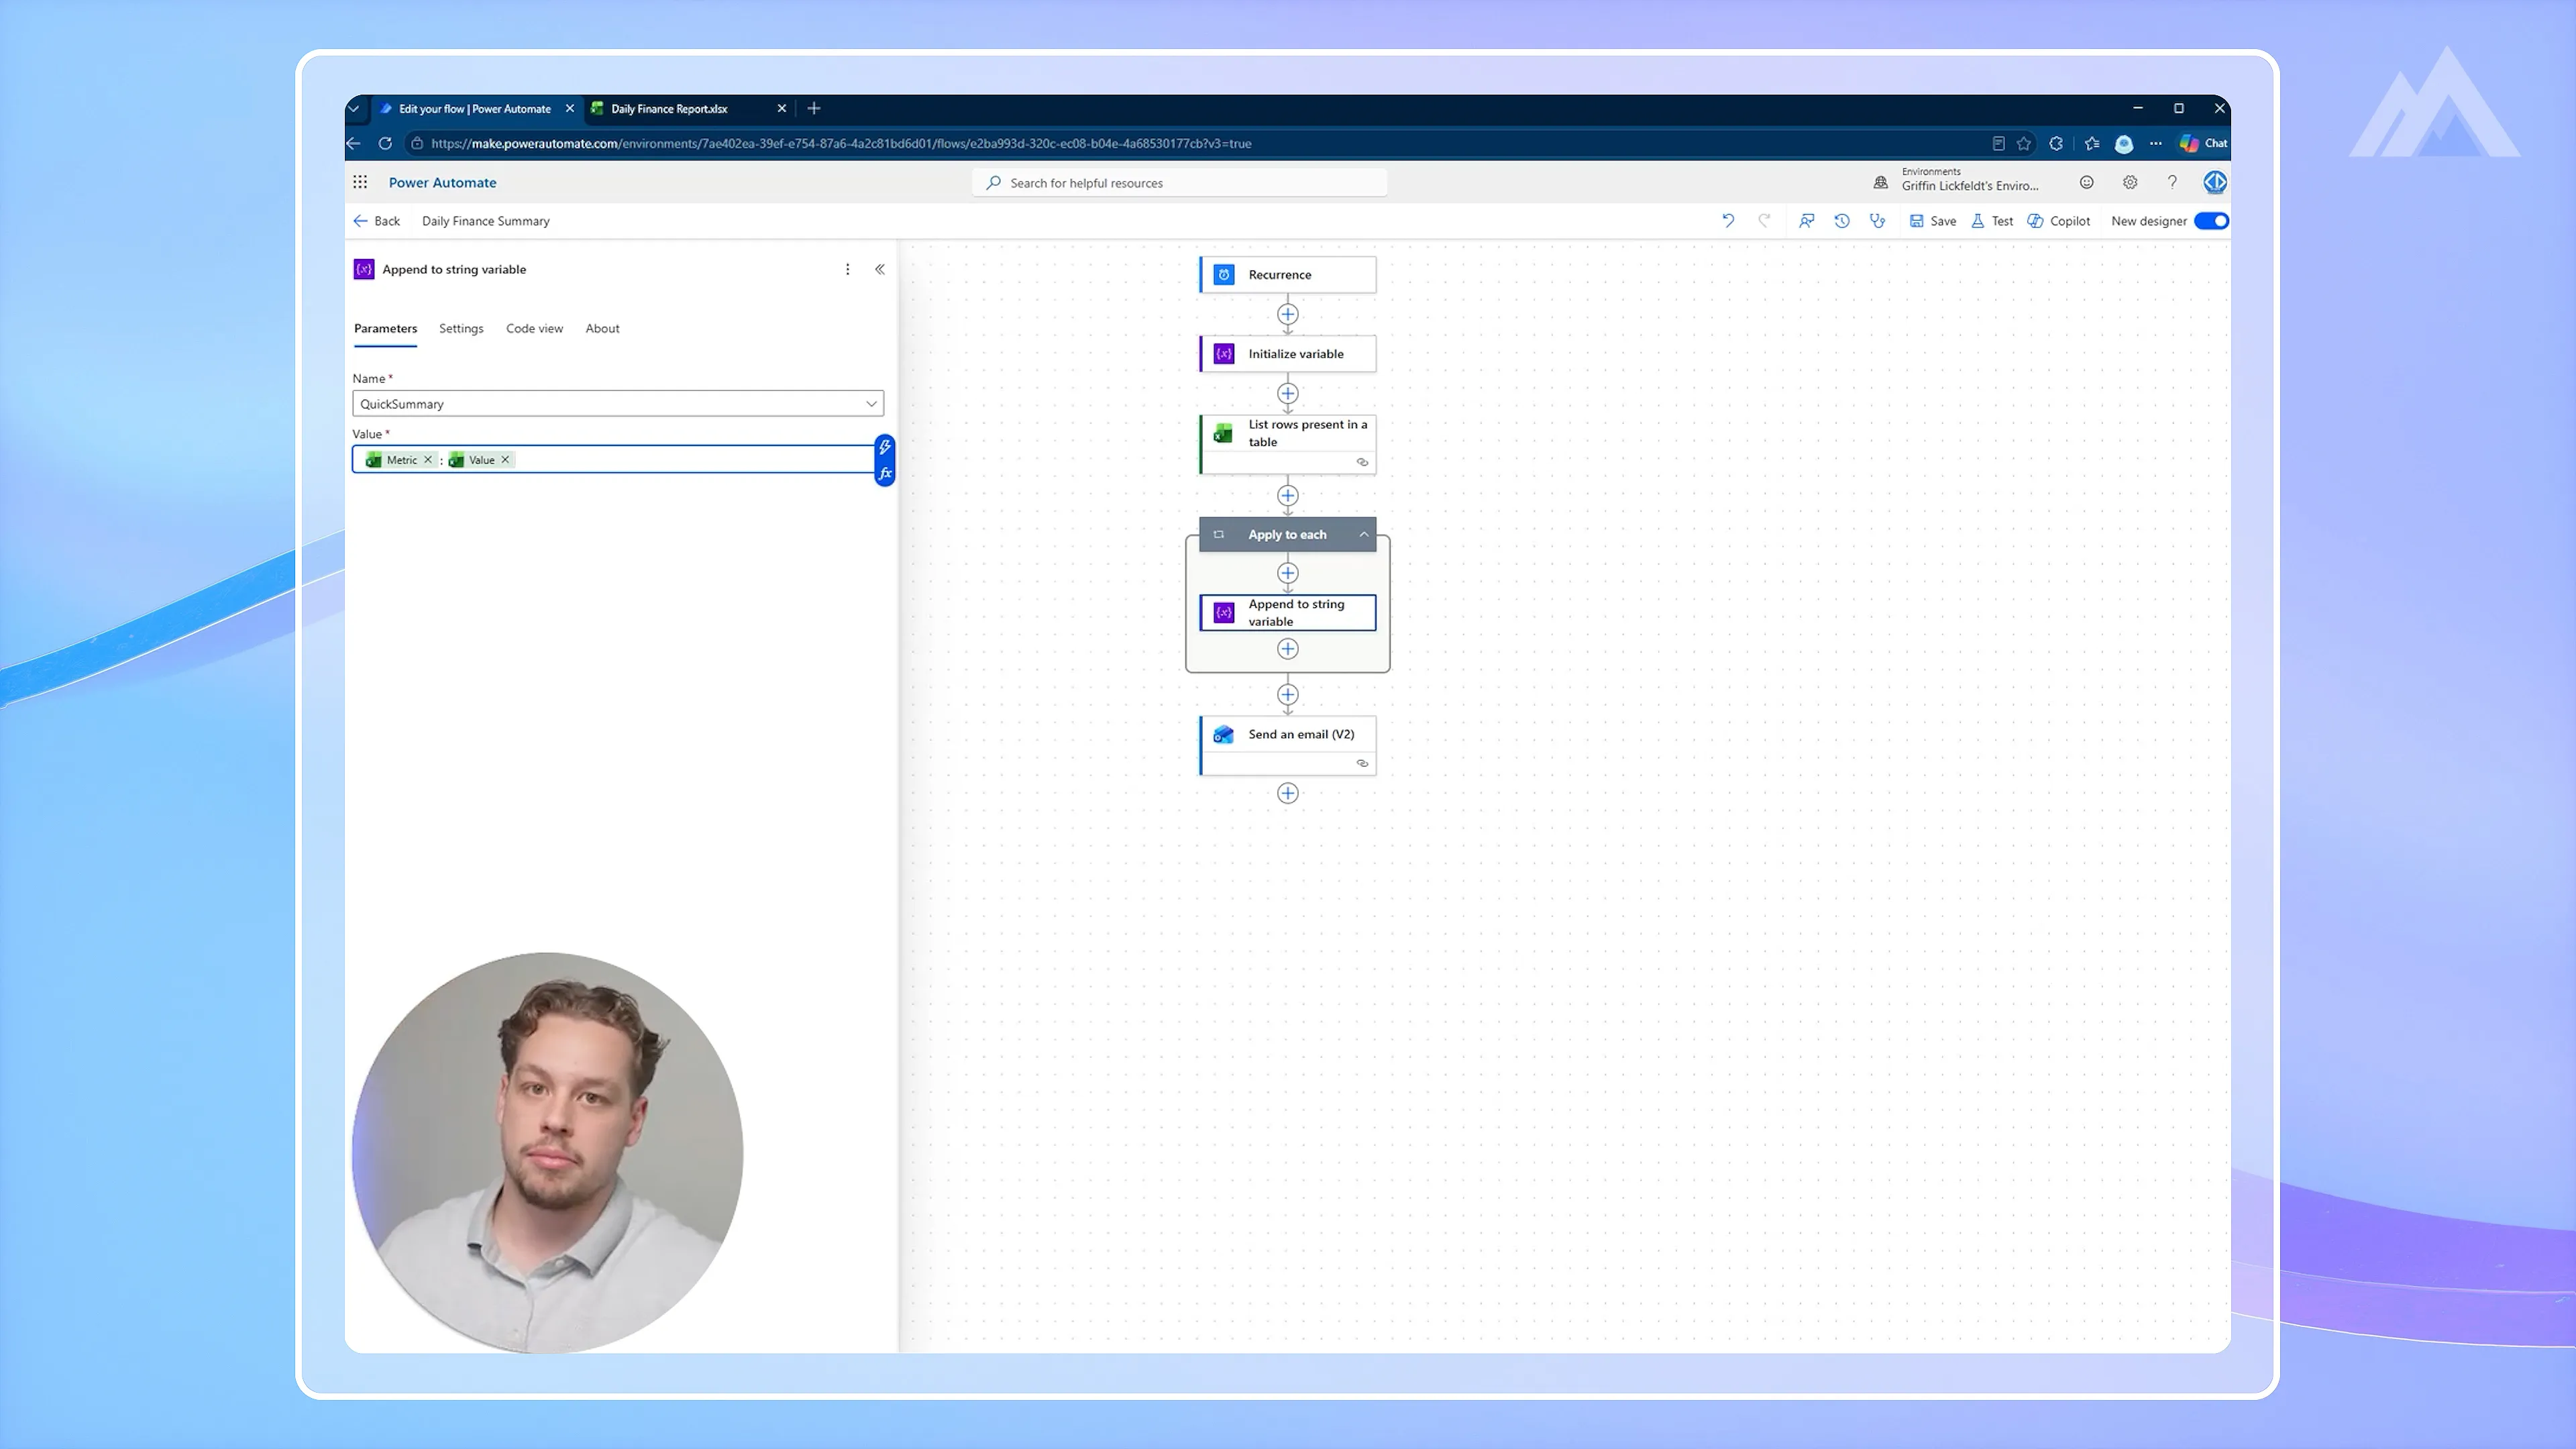Add a step after Apply to each
Image resolution: width=2576 pixels, height=1449 pixels.
pyautogui.click(x=1288, y=695)
